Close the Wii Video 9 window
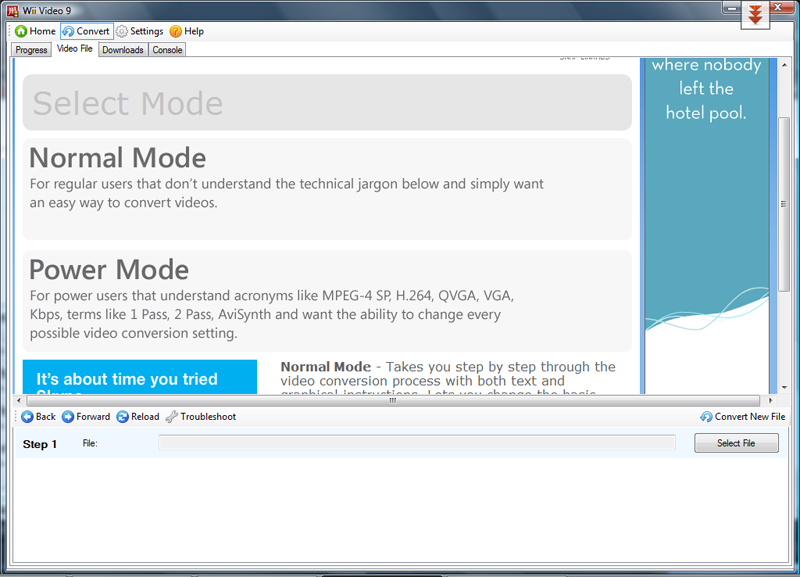This screenshot has width=800, height=577. point(779,8)
